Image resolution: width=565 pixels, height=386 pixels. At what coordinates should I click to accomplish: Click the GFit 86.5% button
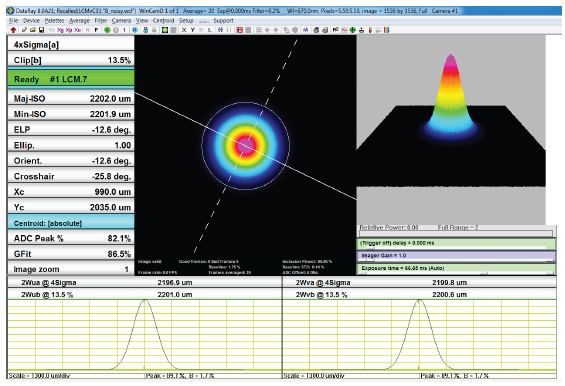71,253
